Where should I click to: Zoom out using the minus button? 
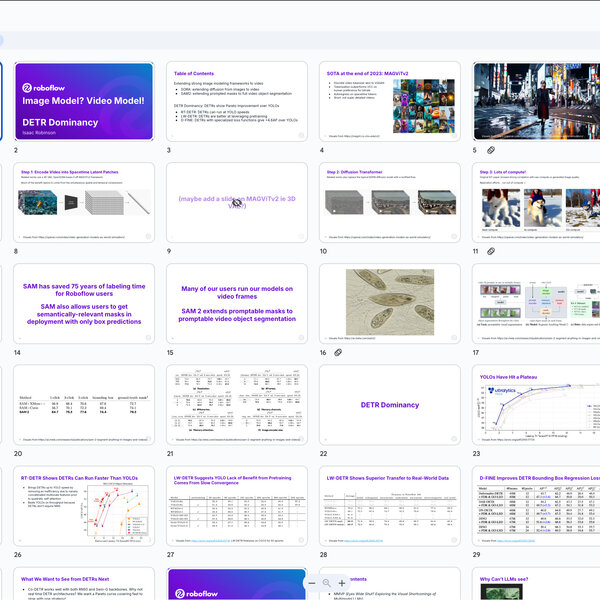pyautogui.click(x=312, y=583)
